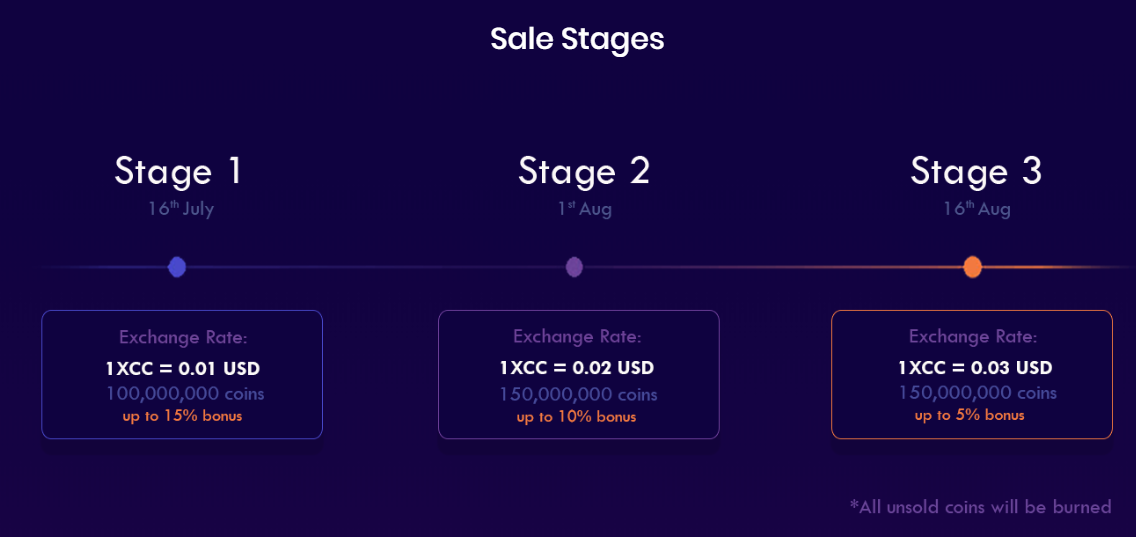This screenshot has height=537, width=1136.
Task: Click the 16th July date label
Action: tap(181, 209)
